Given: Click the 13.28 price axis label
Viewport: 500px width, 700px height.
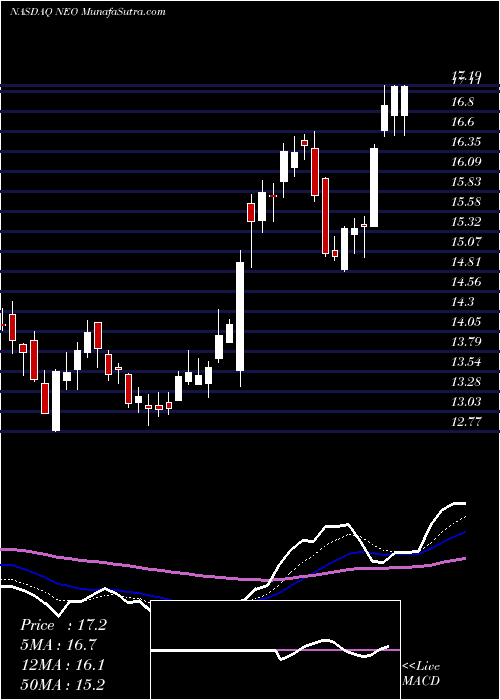Looking at the screenshot, I should (466, 382).
